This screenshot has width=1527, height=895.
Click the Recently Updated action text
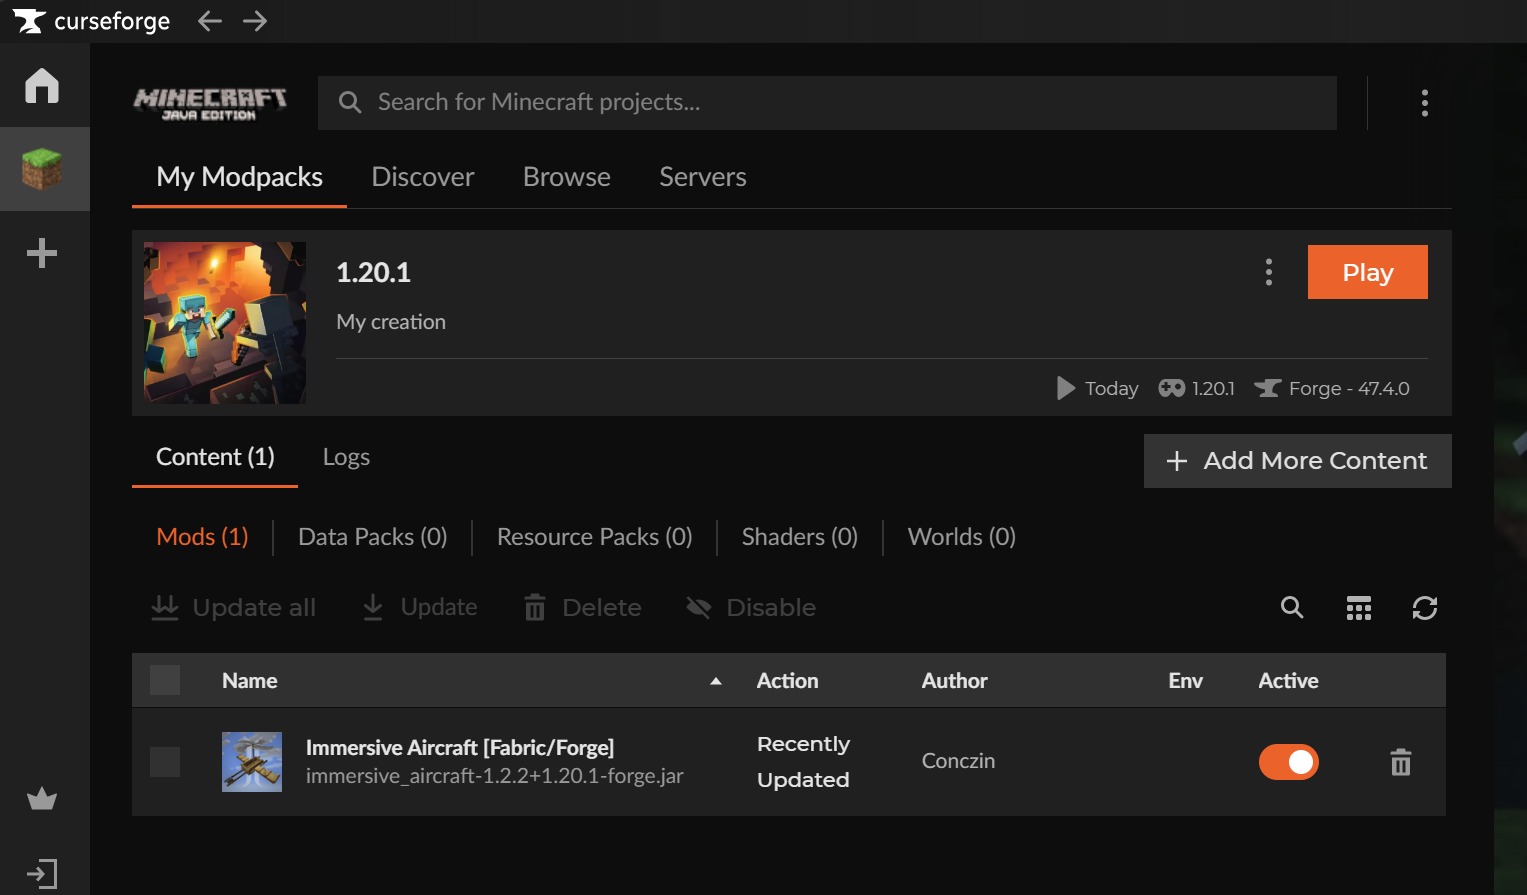pyautogui.click(x=804, y=762)
